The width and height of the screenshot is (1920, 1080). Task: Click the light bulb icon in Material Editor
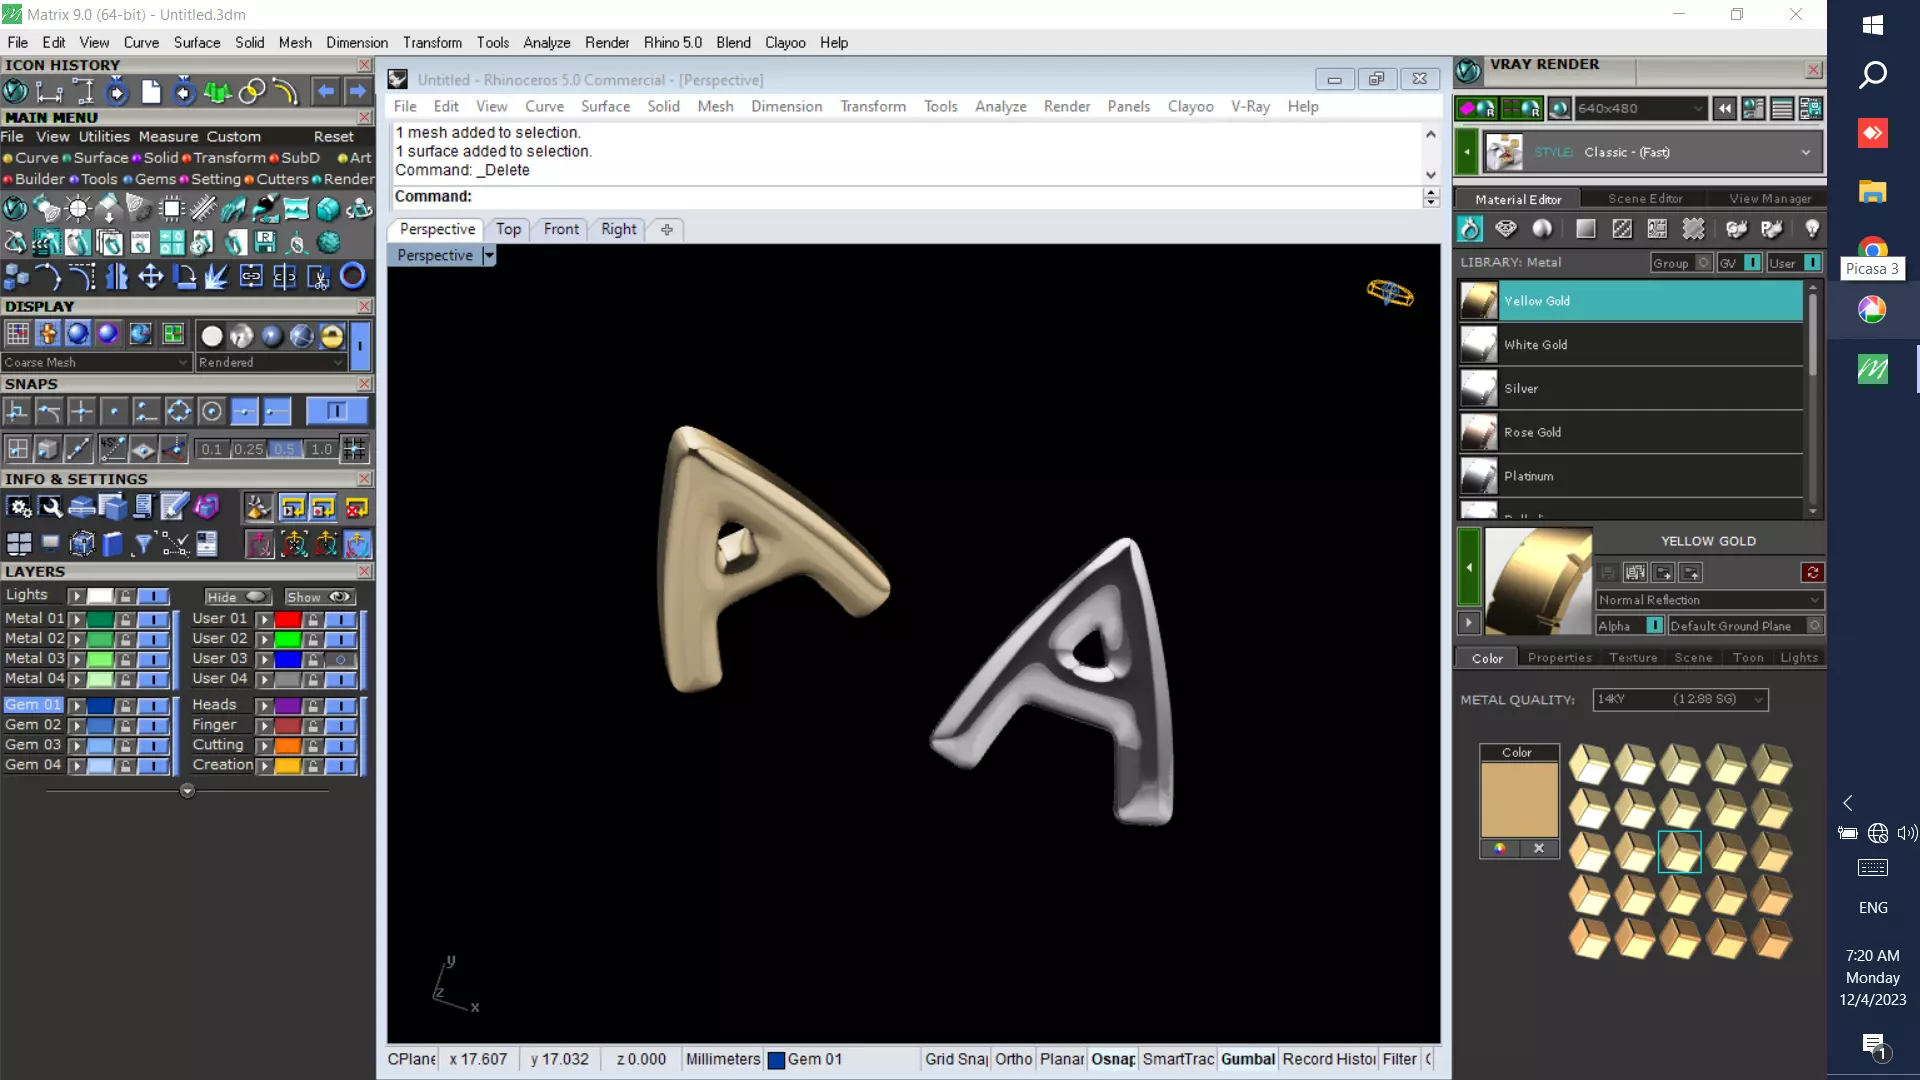[x=1811, y=229]
